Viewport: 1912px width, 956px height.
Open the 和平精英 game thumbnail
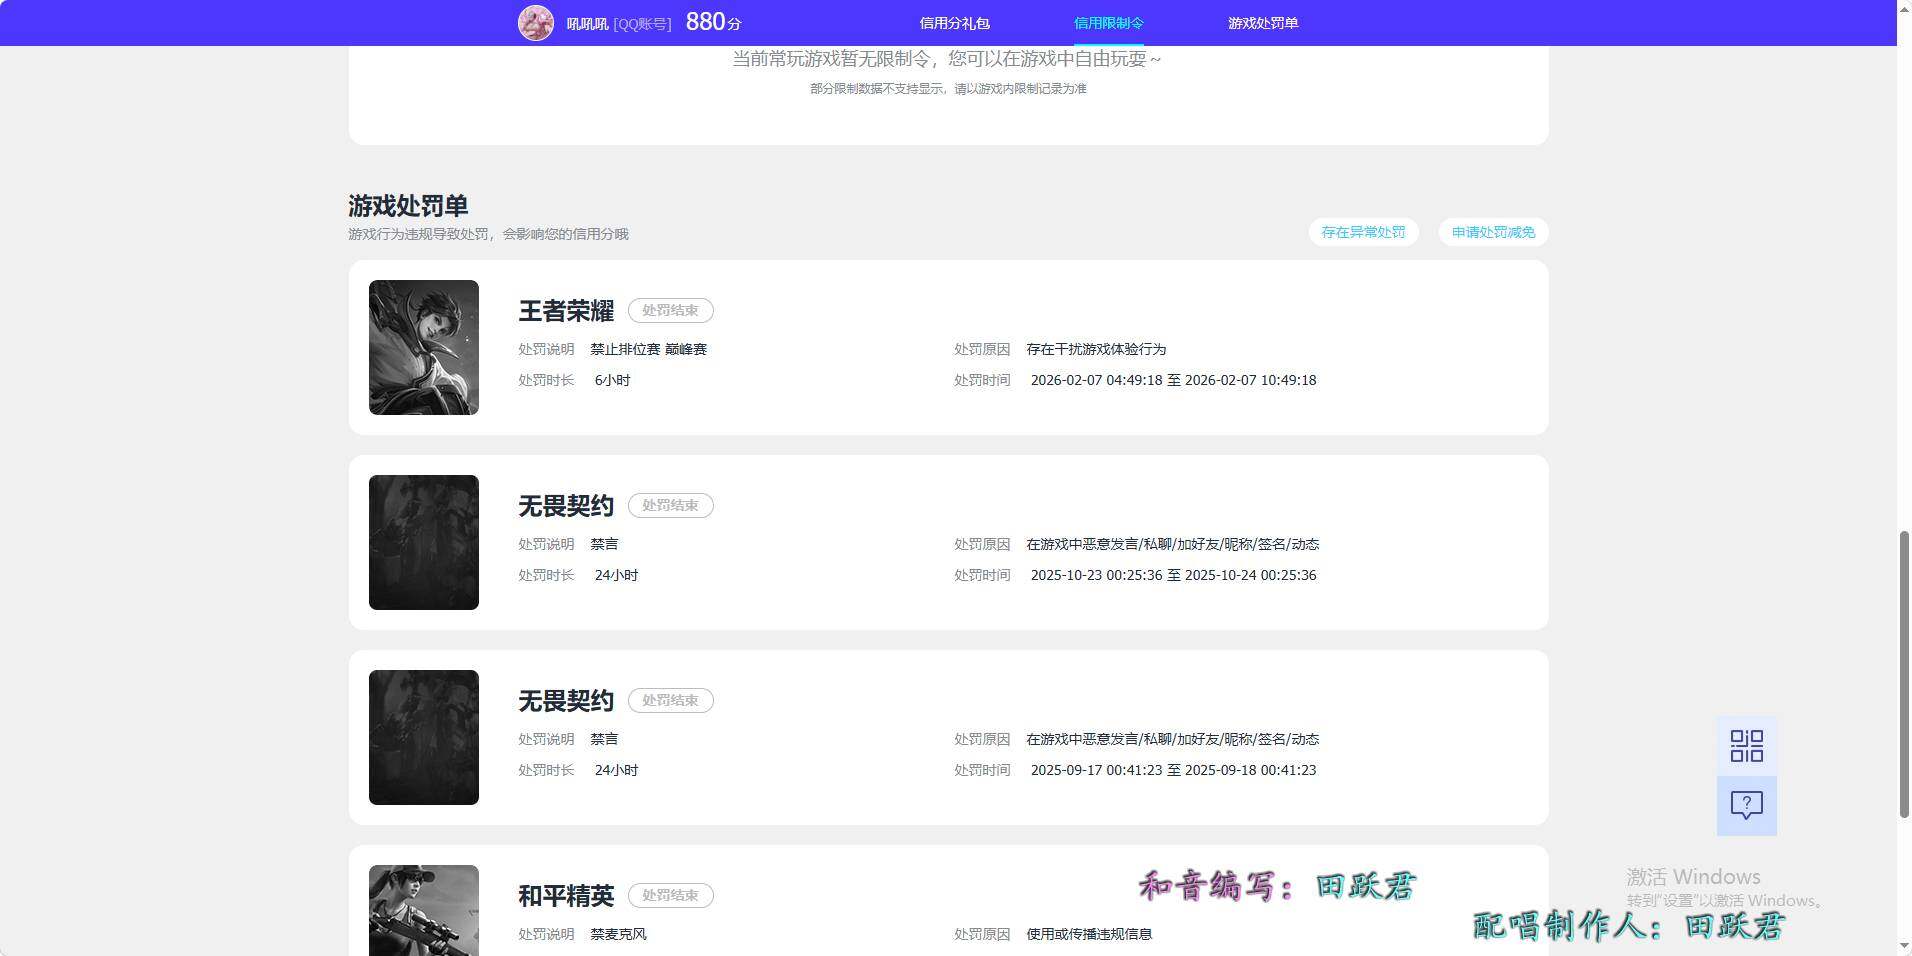pos(424,910)
